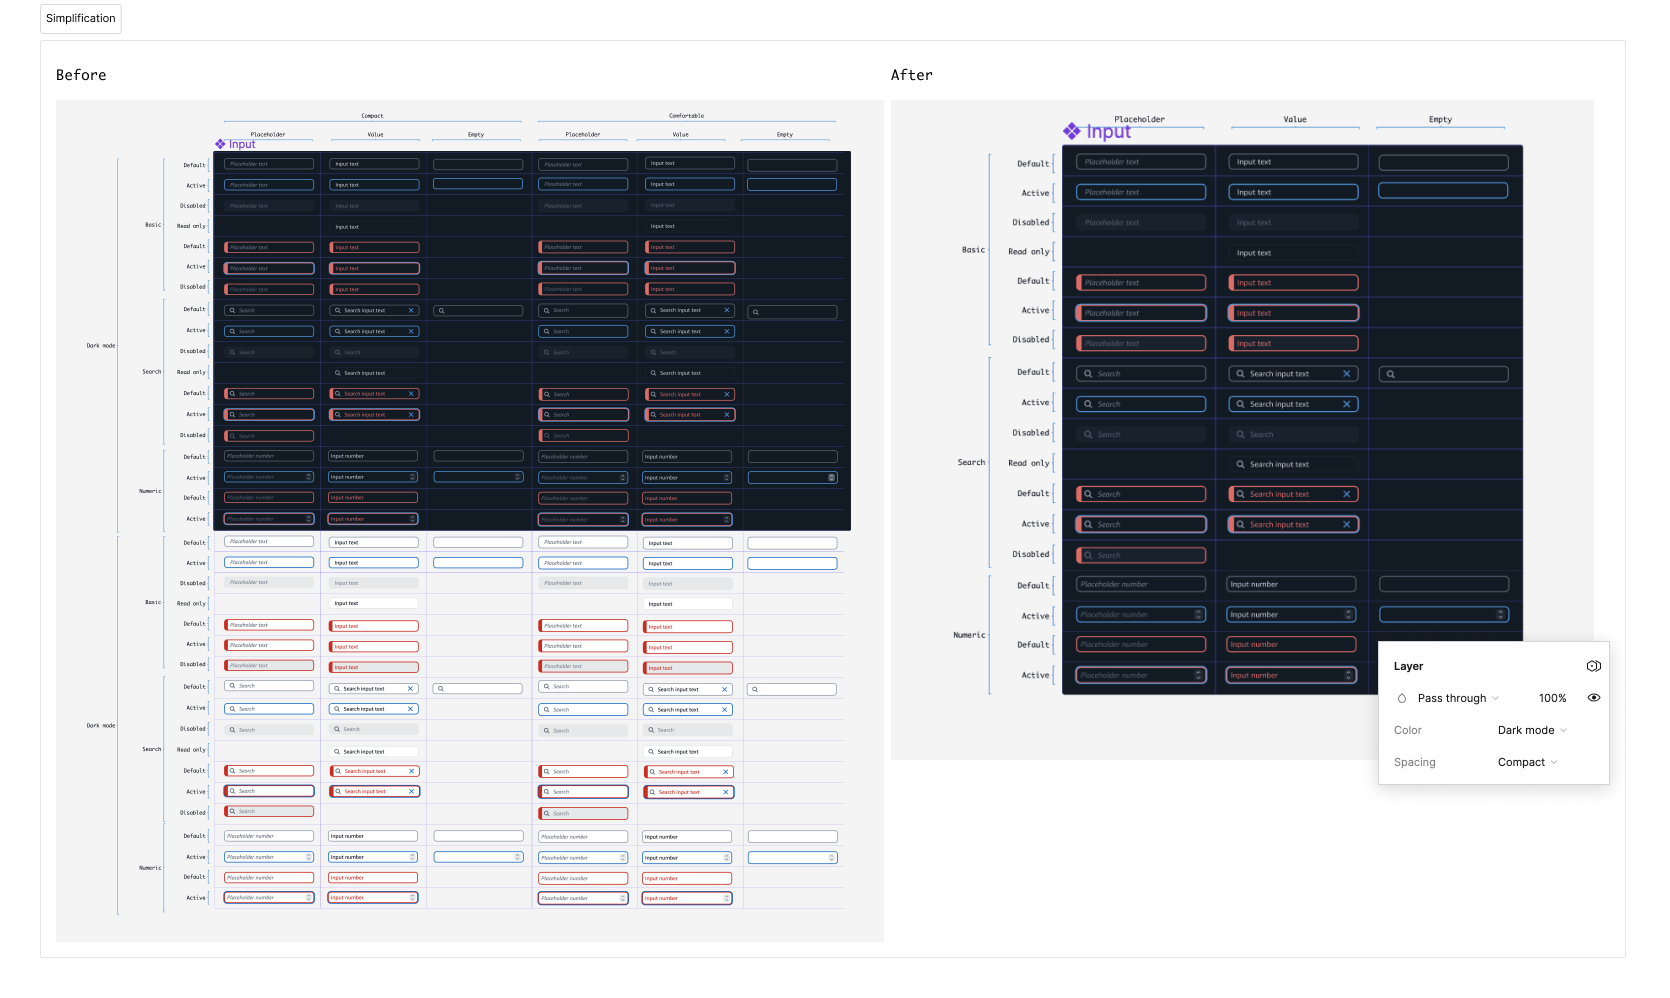Click X in After's default gray-bordered search value field
1670x998 pixels.
(x=1346, y=374)
